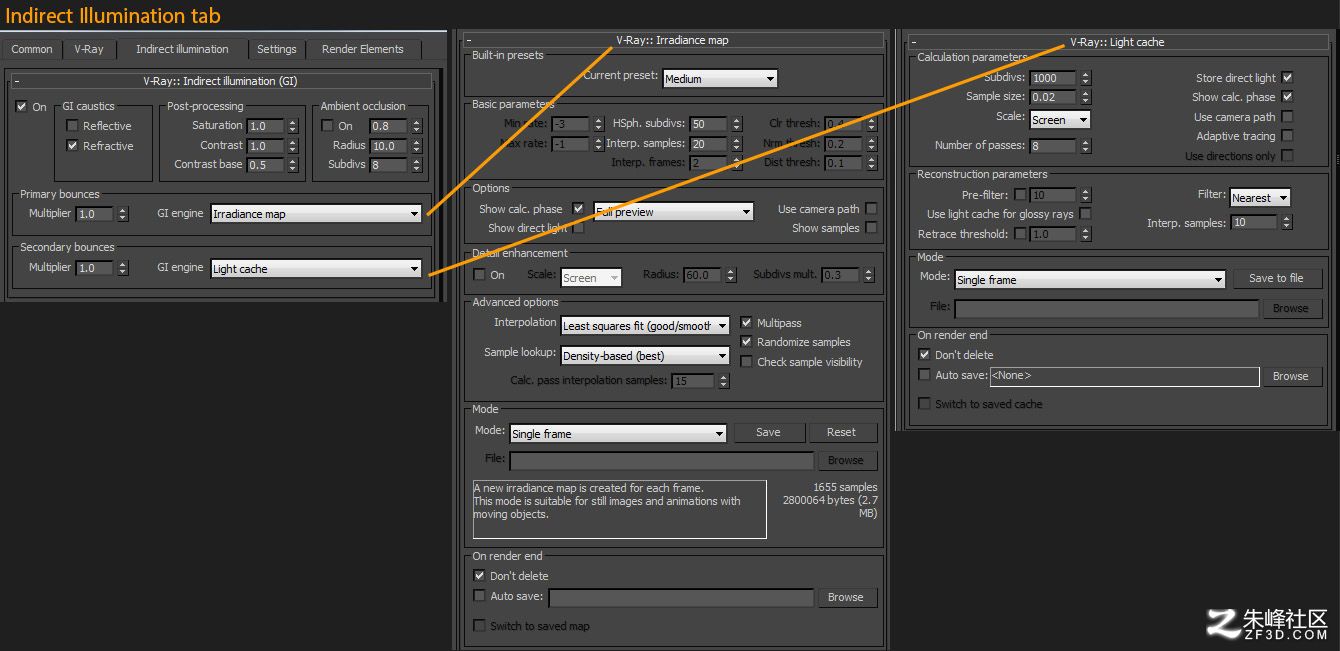Viewport: 1340px width, 651px height.
Task: Toggle the Multipass checkbox
Action: 746,323
